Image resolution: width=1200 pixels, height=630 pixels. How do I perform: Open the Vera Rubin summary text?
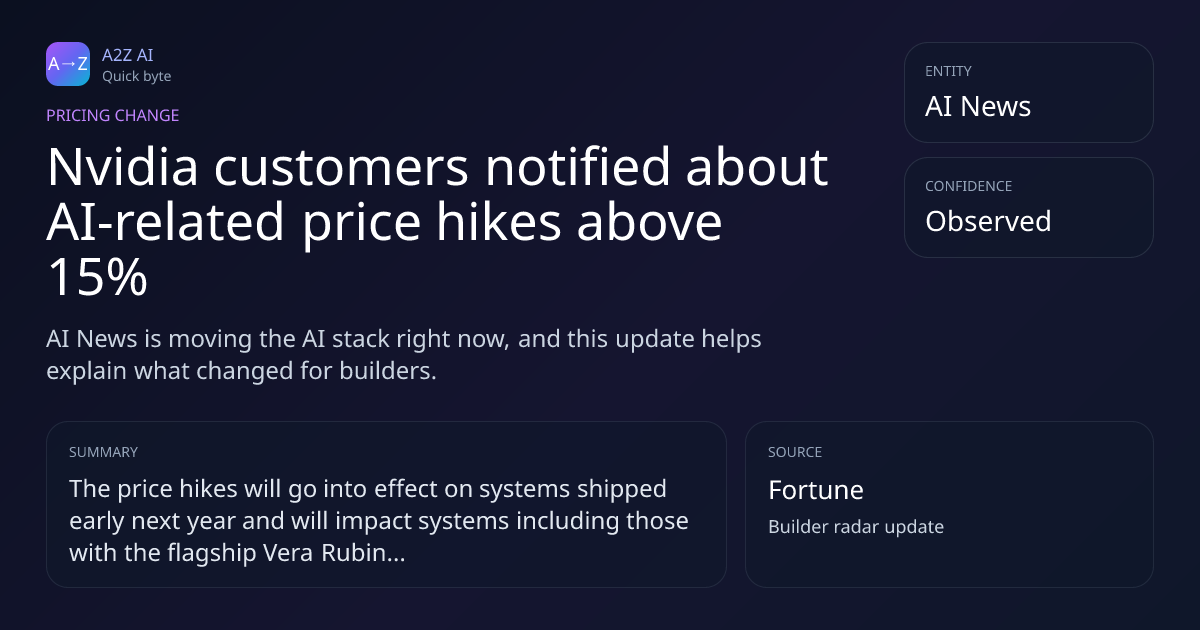click(379, 521)
